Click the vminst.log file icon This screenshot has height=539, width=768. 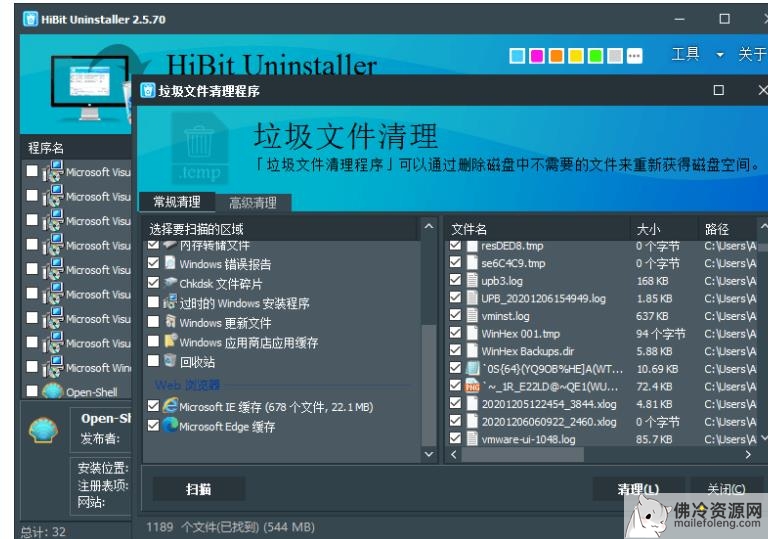click(472, 316)
